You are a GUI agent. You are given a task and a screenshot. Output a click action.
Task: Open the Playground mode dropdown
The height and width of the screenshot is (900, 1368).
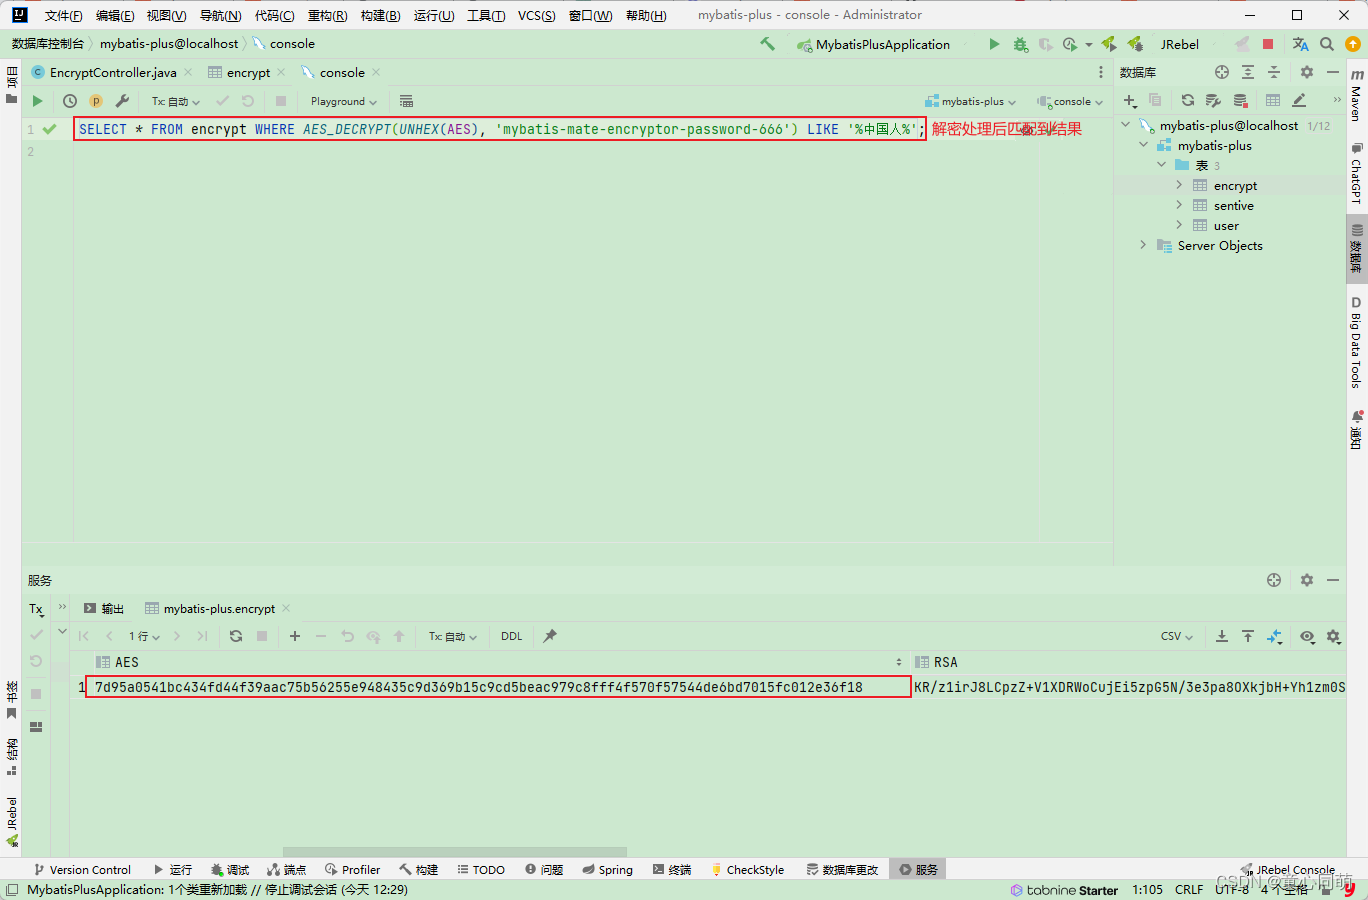click(344, 101)
